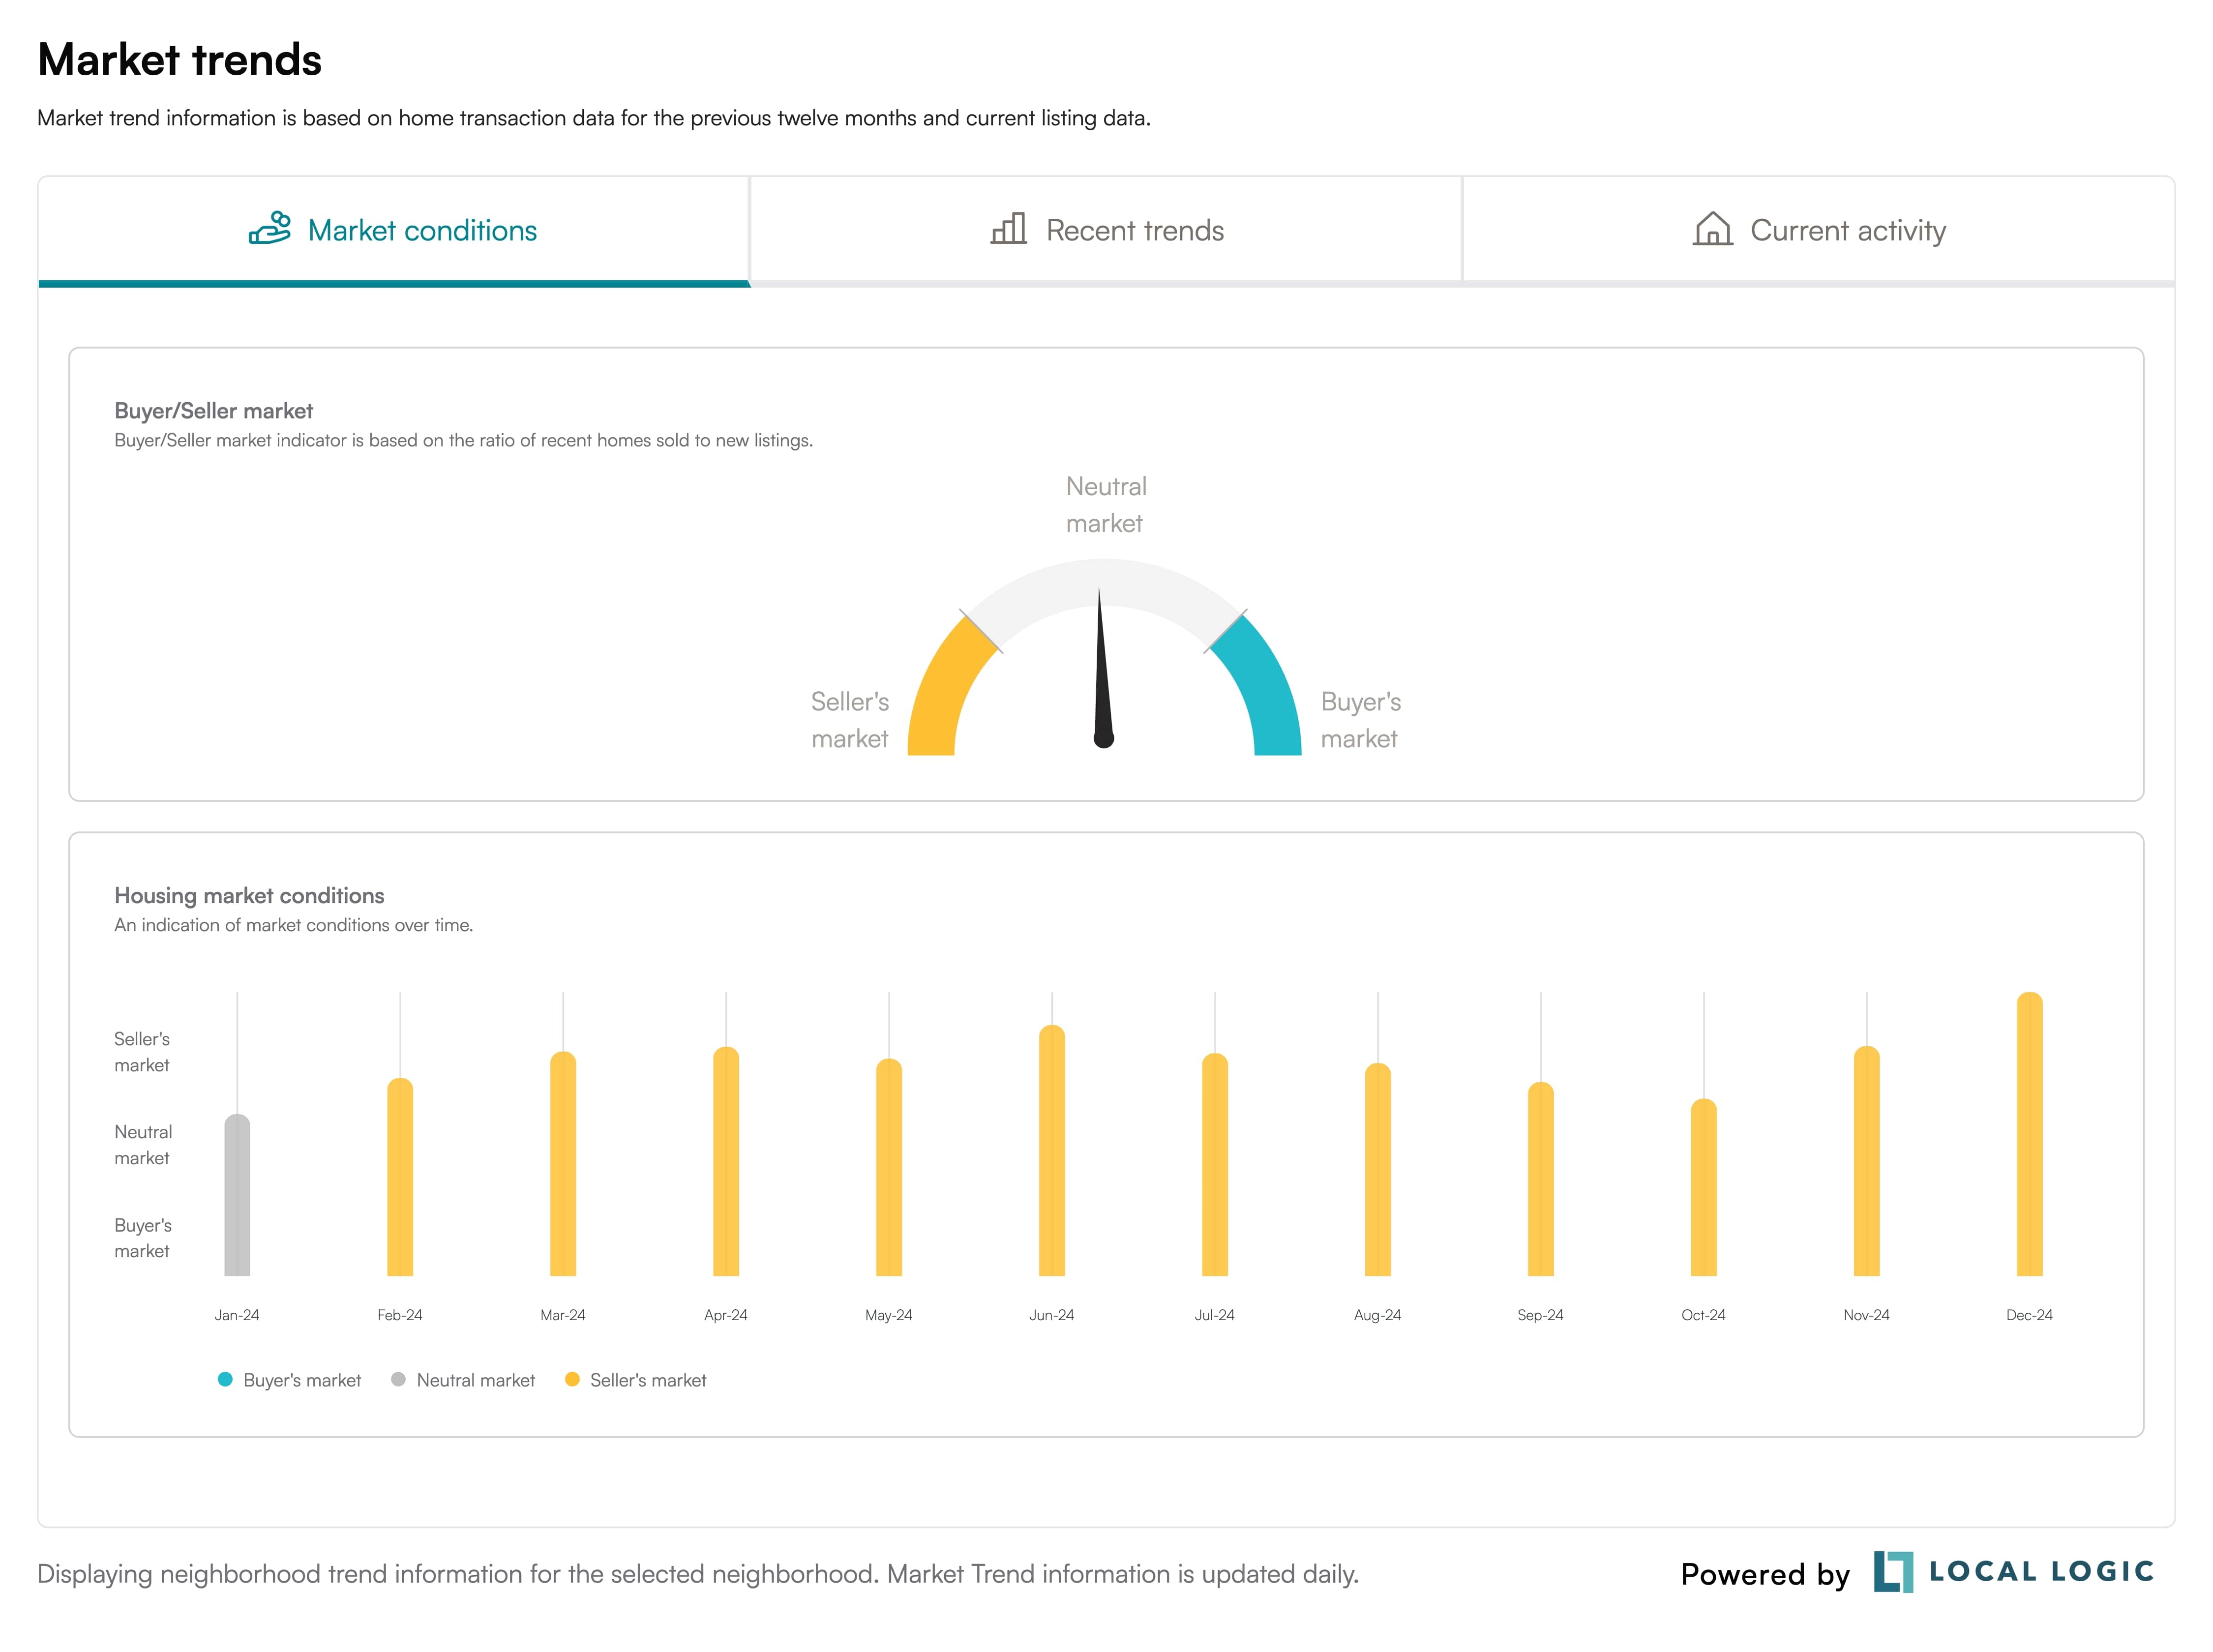Toggle Neutral market legend item

point(463,1380)
